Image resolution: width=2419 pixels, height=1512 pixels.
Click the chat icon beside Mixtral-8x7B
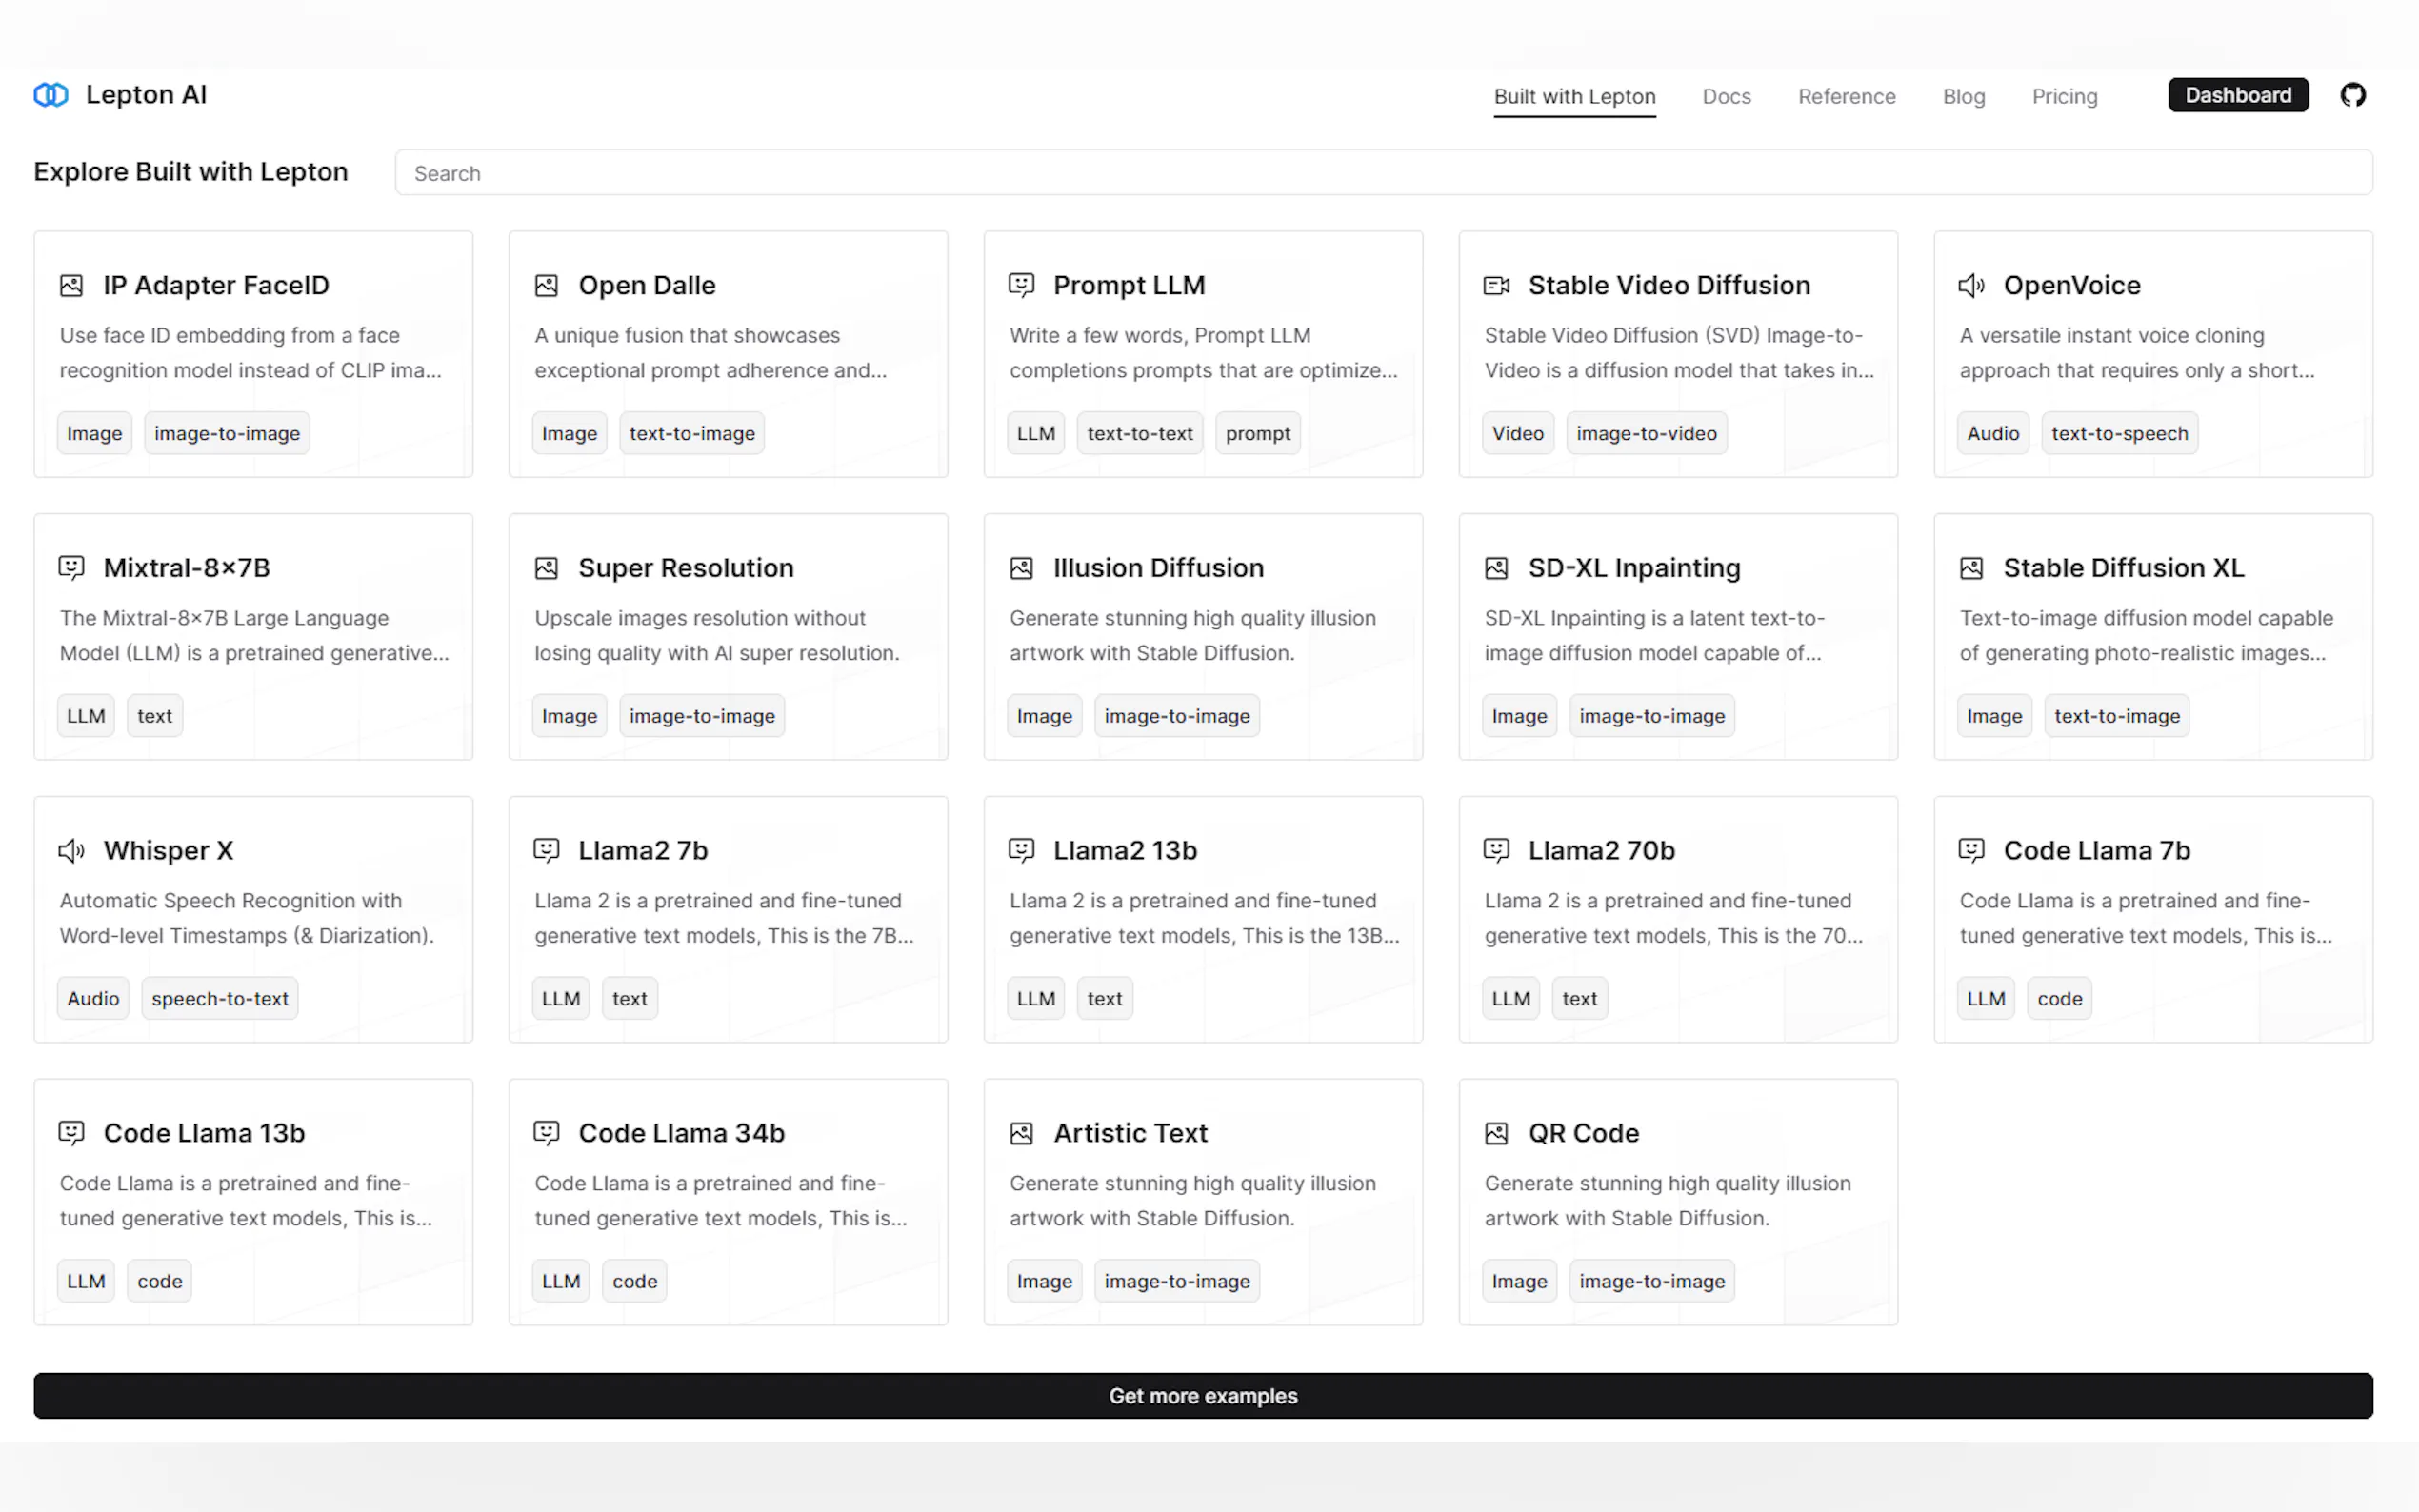71,568
